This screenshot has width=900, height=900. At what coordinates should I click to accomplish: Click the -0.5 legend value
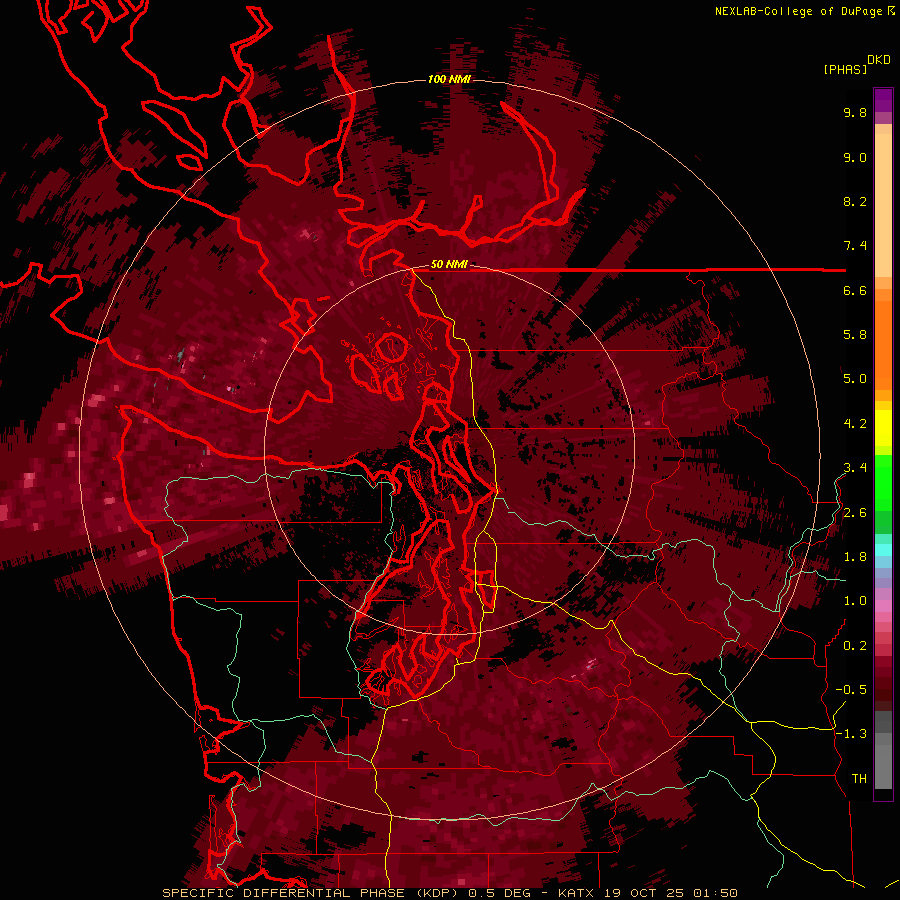pyautogui.click(x=851, y=690)
